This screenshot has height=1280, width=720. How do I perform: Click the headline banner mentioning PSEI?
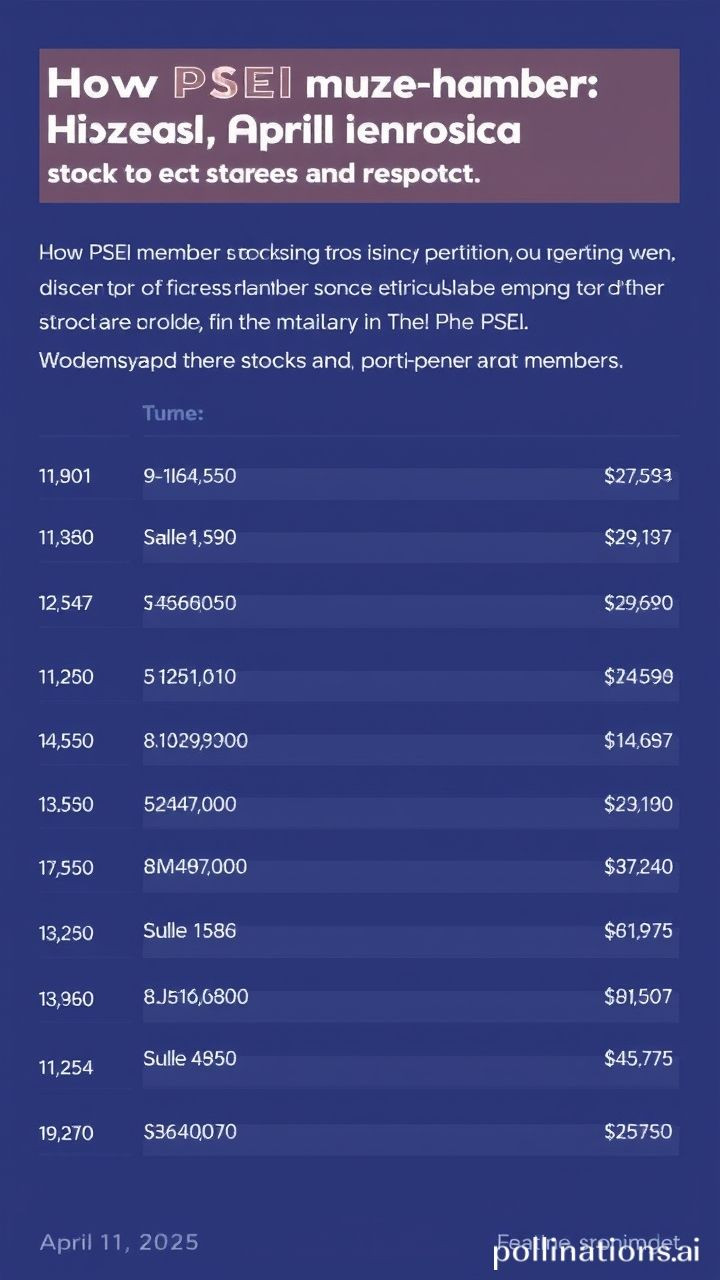(x=359, y=126)
